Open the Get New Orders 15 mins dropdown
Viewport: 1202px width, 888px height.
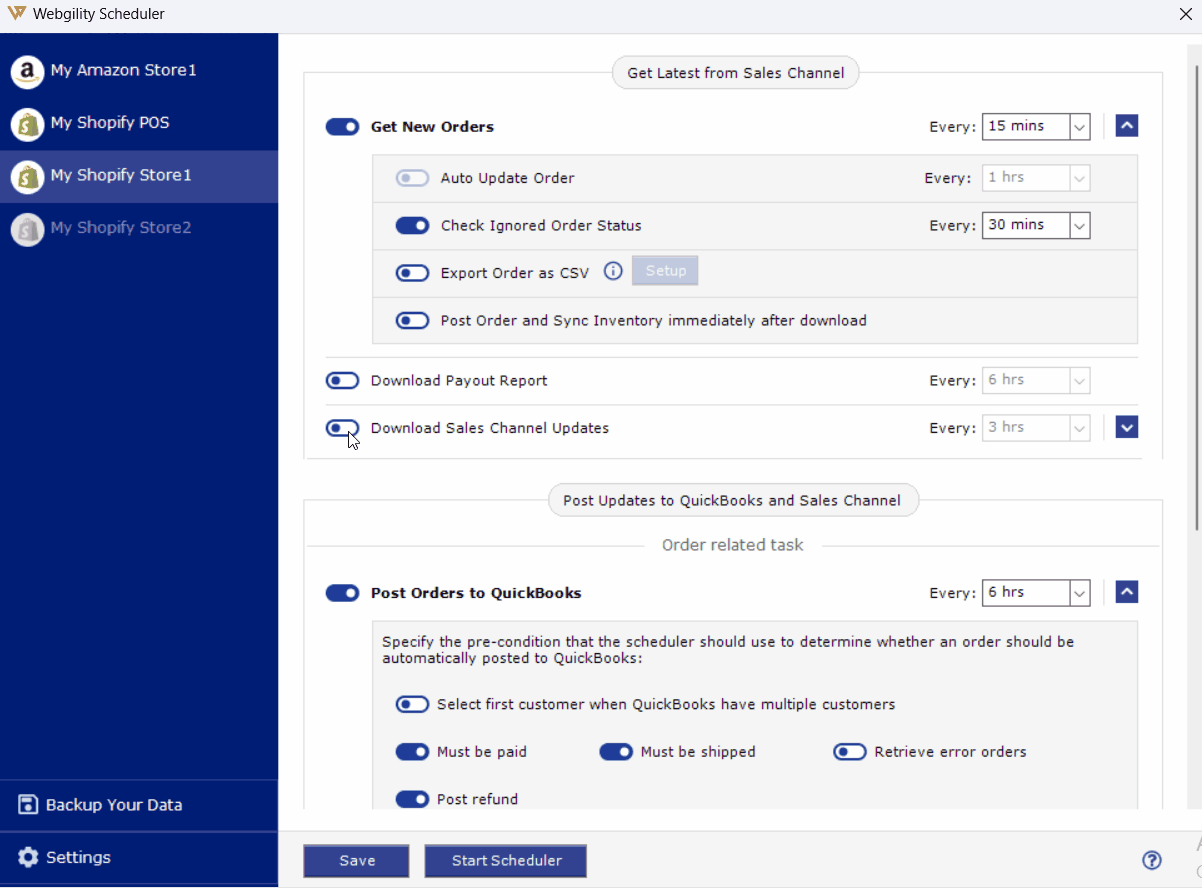(x=1079, y=127)
